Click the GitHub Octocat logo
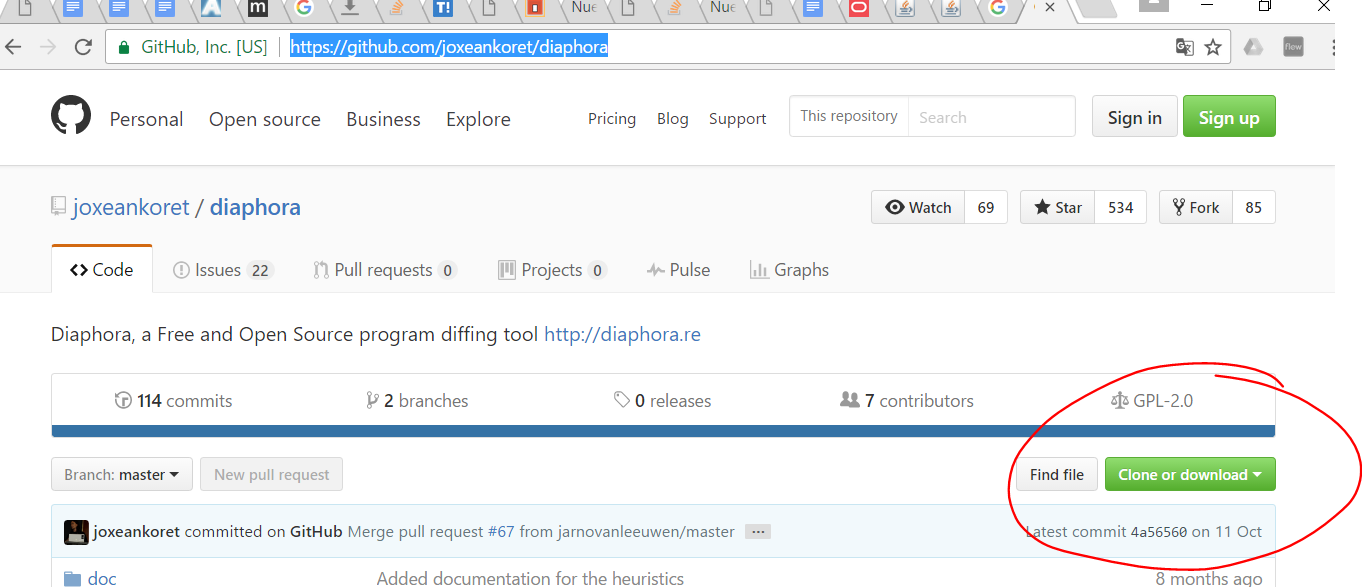Screen dimensions: 1362x587 point(71,117)
